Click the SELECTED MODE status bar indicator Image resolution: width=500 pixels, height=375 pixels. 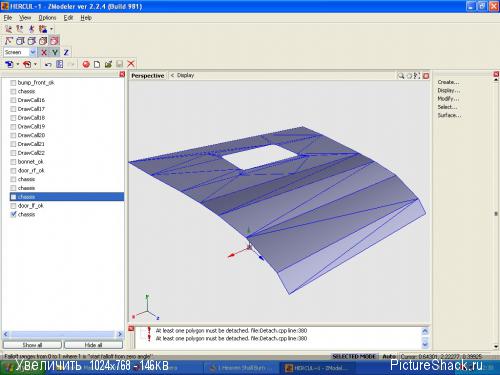354,357
